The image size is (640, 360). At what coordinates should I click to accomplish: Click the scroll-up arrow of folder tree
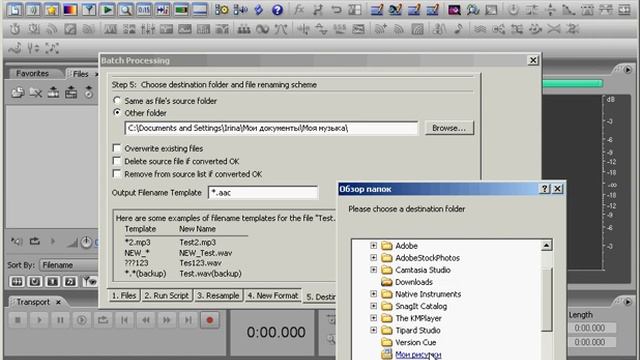pos(546,245)
